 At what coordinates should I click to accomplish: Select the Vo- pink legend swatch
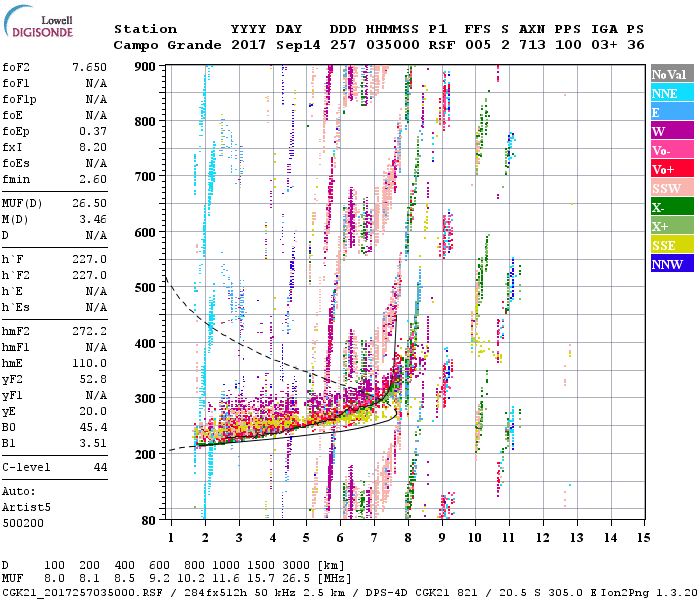point(672,150)
